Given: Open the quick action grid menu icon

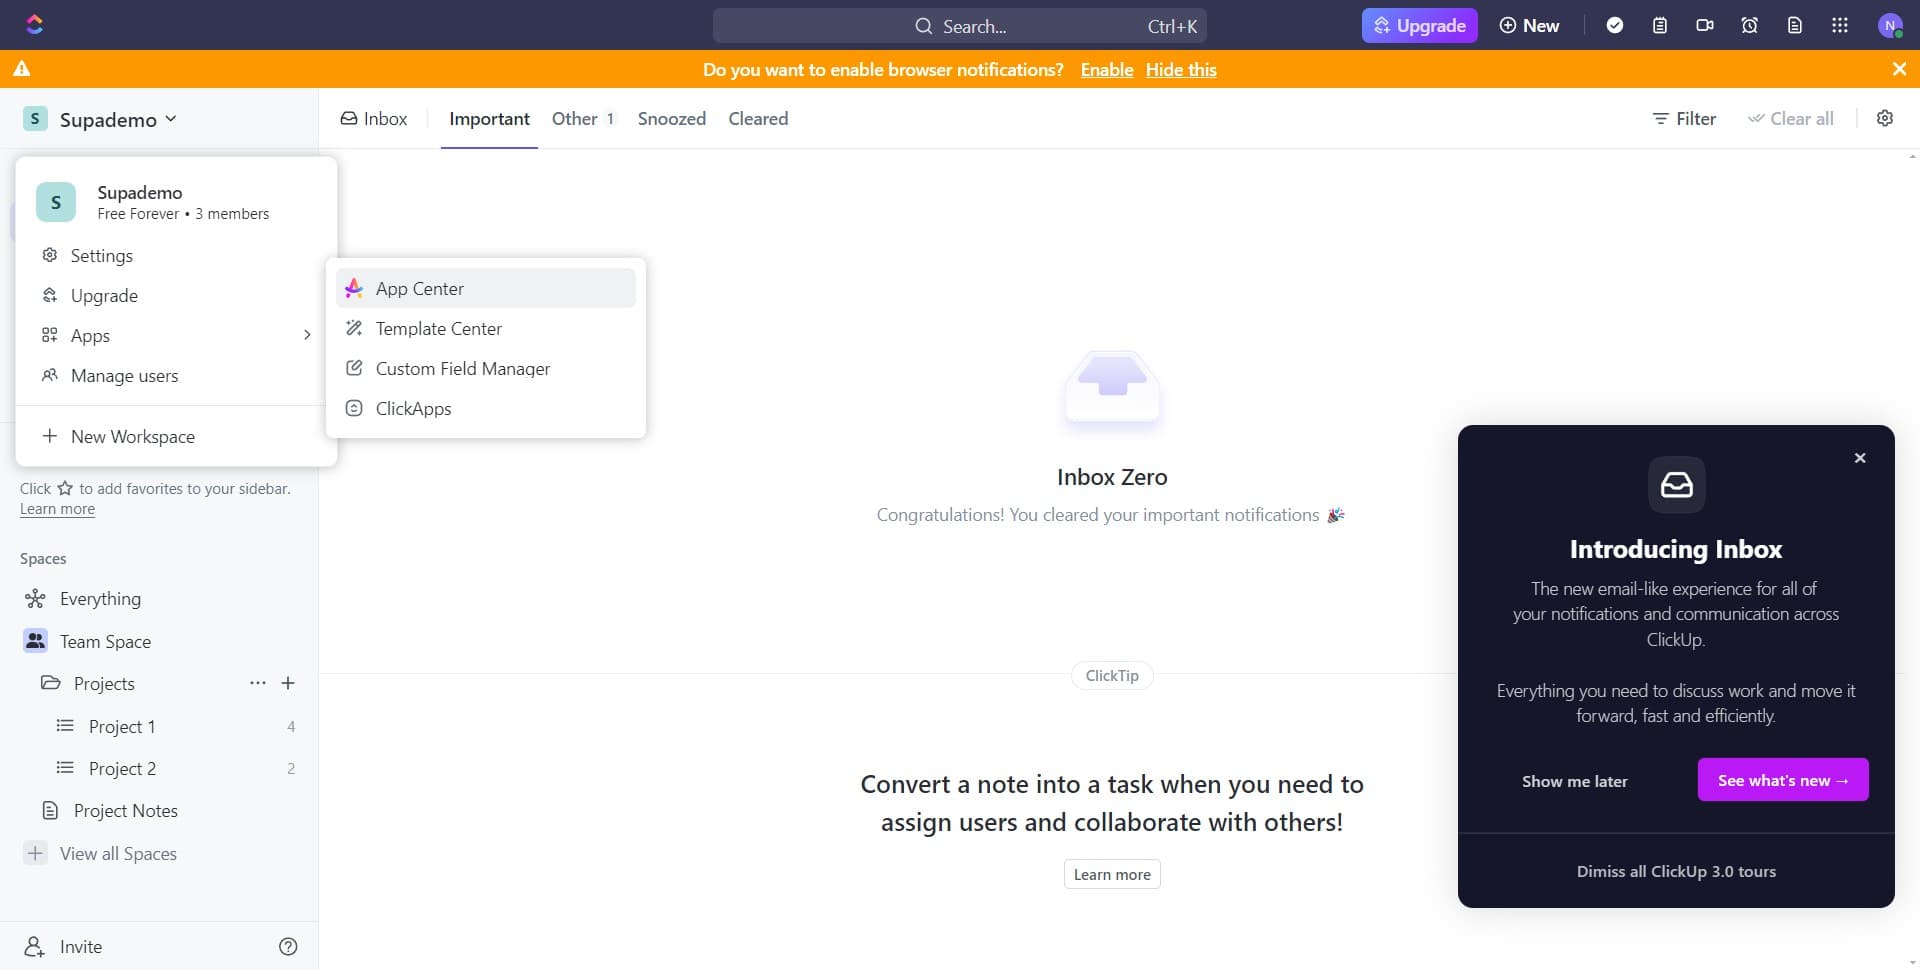Looking at the screenshot, I should coord(1840,25).
